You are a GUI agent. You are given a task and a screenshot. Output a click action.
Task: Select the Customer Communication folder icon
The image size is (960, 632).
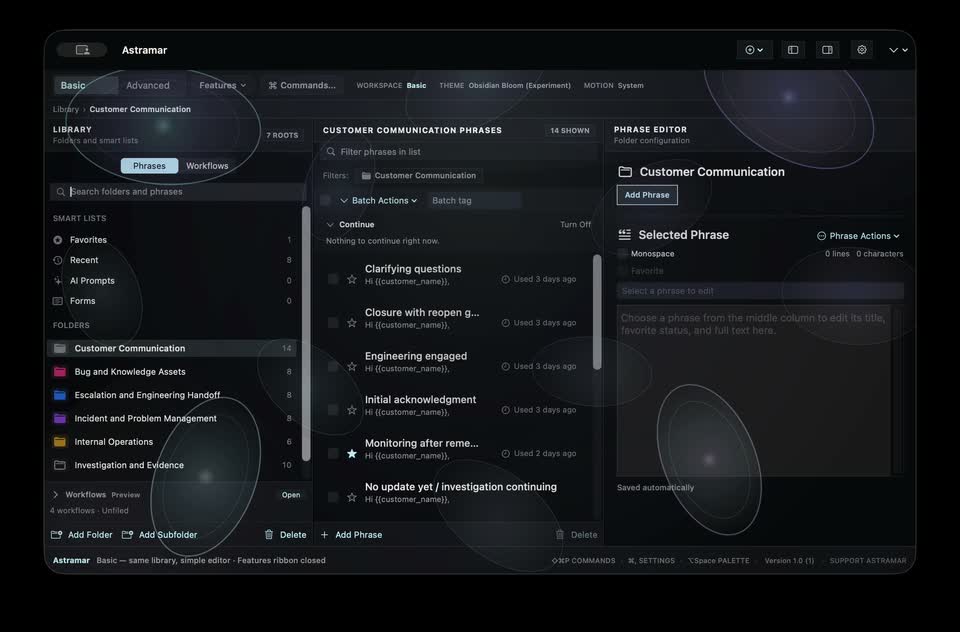point(60,348)
